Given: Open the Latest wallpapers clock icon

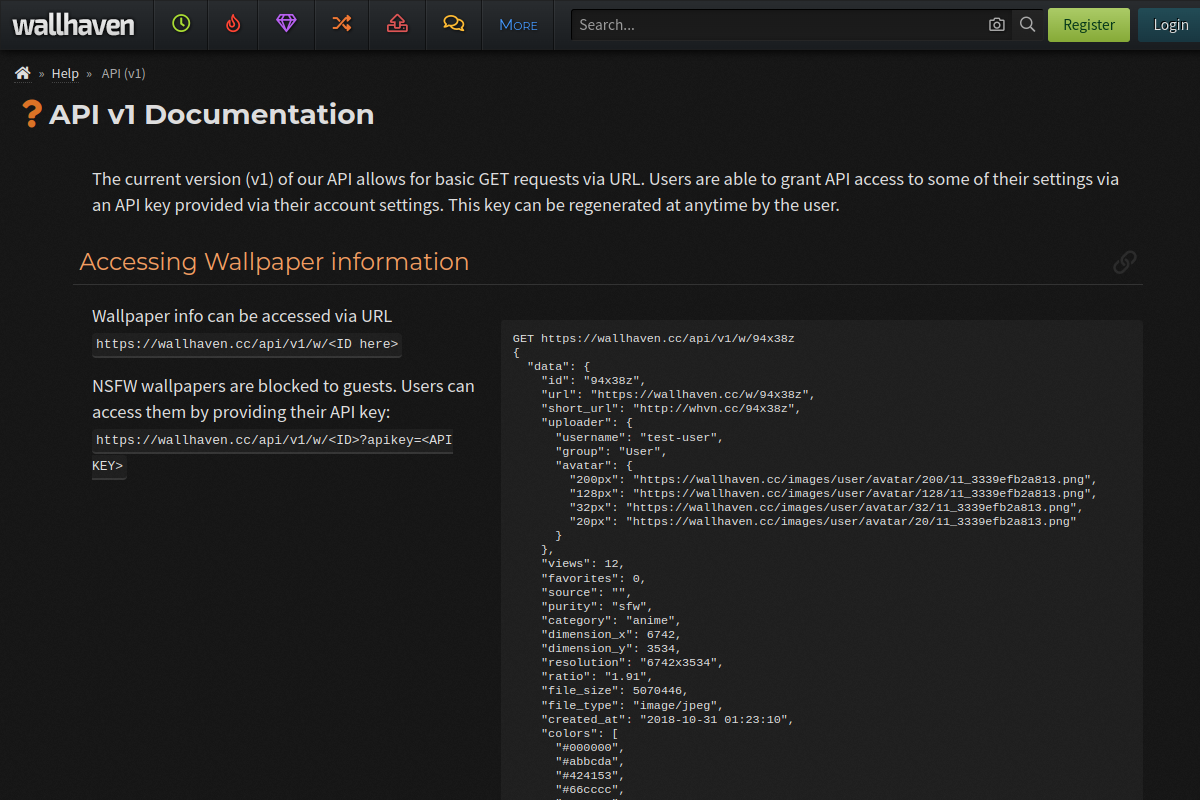Looking at the screenshot, I should tap(181, 24).
